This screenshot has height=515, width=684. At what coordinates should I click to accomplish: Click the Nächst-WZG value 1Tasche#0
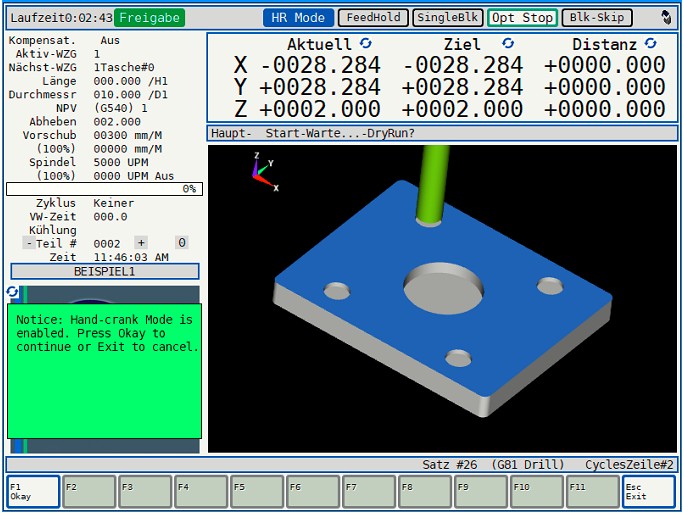[x=124, y=68]
